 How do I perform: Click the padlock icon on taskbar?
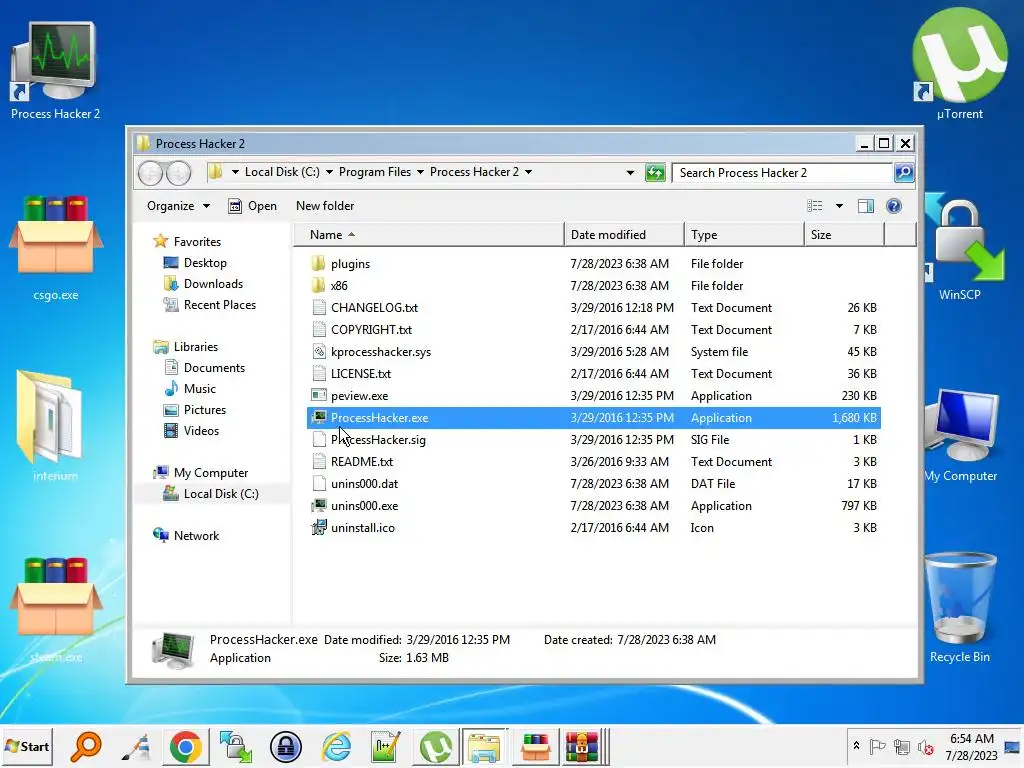pyautogui.click(x=286, y=746)
